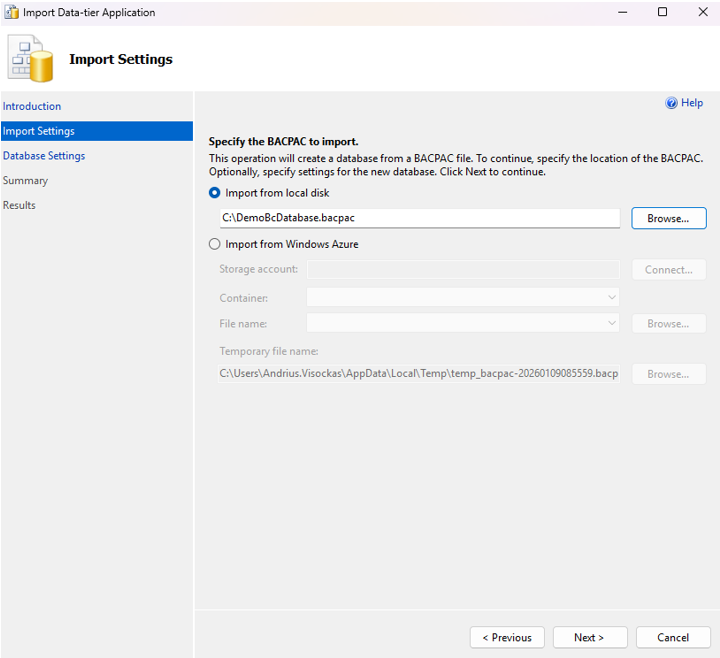Click the Help question mark icon
This screenshot has width=720, height=658.
(x=672, y=103)
